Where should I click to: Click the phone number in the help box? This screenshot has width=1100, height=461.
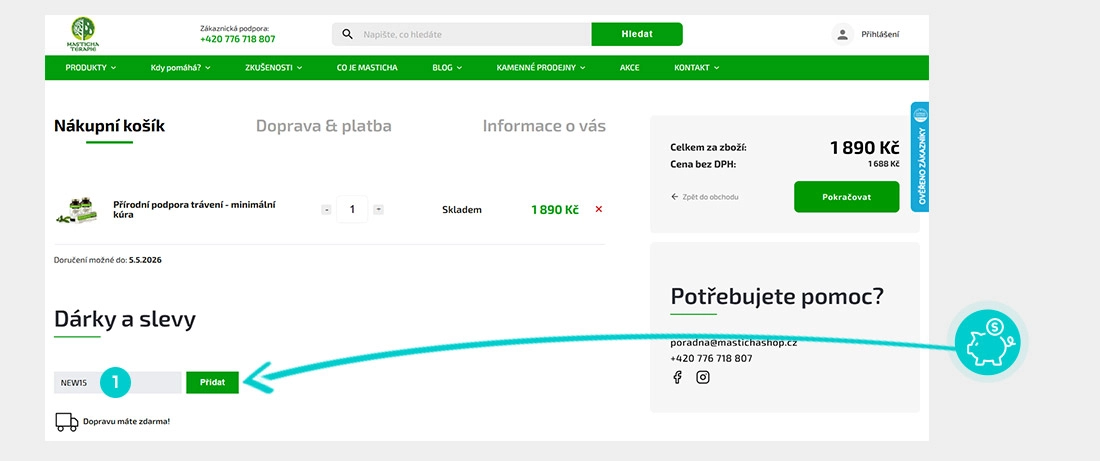tap(711, 359)
